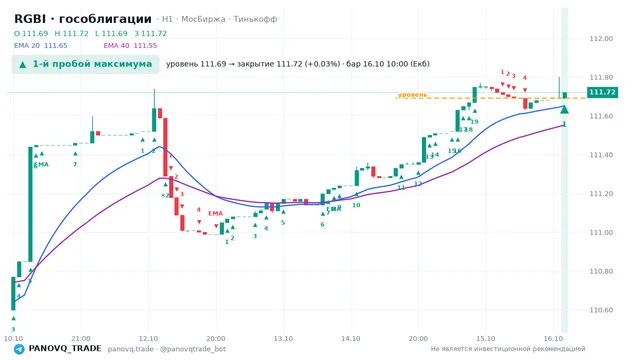Image resolution: width=640 pixels, height=360 pixels.
Task: Click the 13.10 date axis label
Action: pos(283,339)
